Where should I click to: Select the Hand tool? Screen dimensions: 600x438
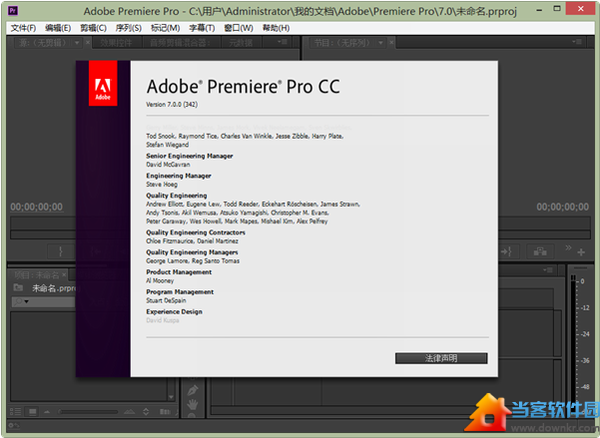pyautogui.click(x=192, y=404)
